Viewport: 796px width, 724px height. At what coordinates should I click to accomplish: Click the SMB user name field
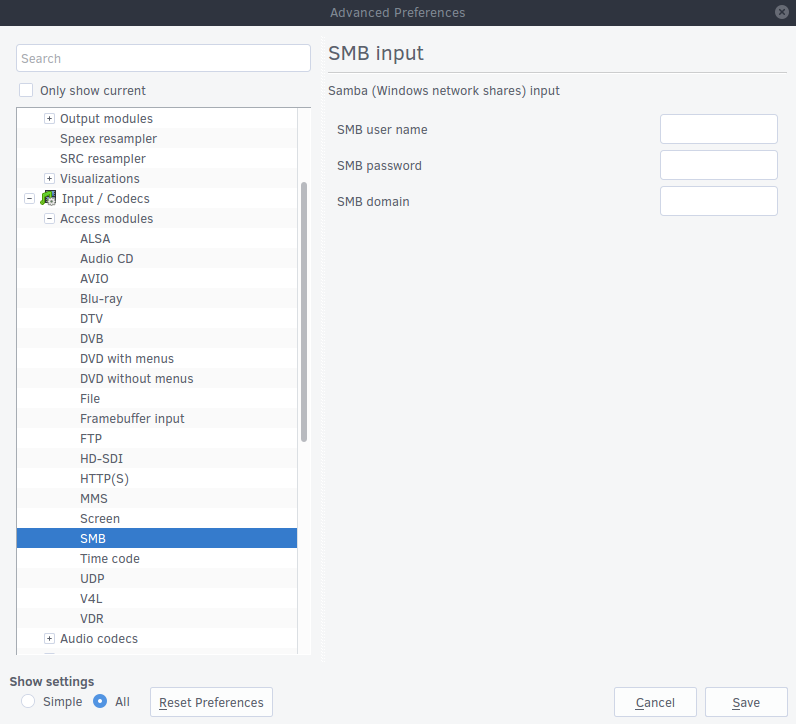(x=718, y=129)
